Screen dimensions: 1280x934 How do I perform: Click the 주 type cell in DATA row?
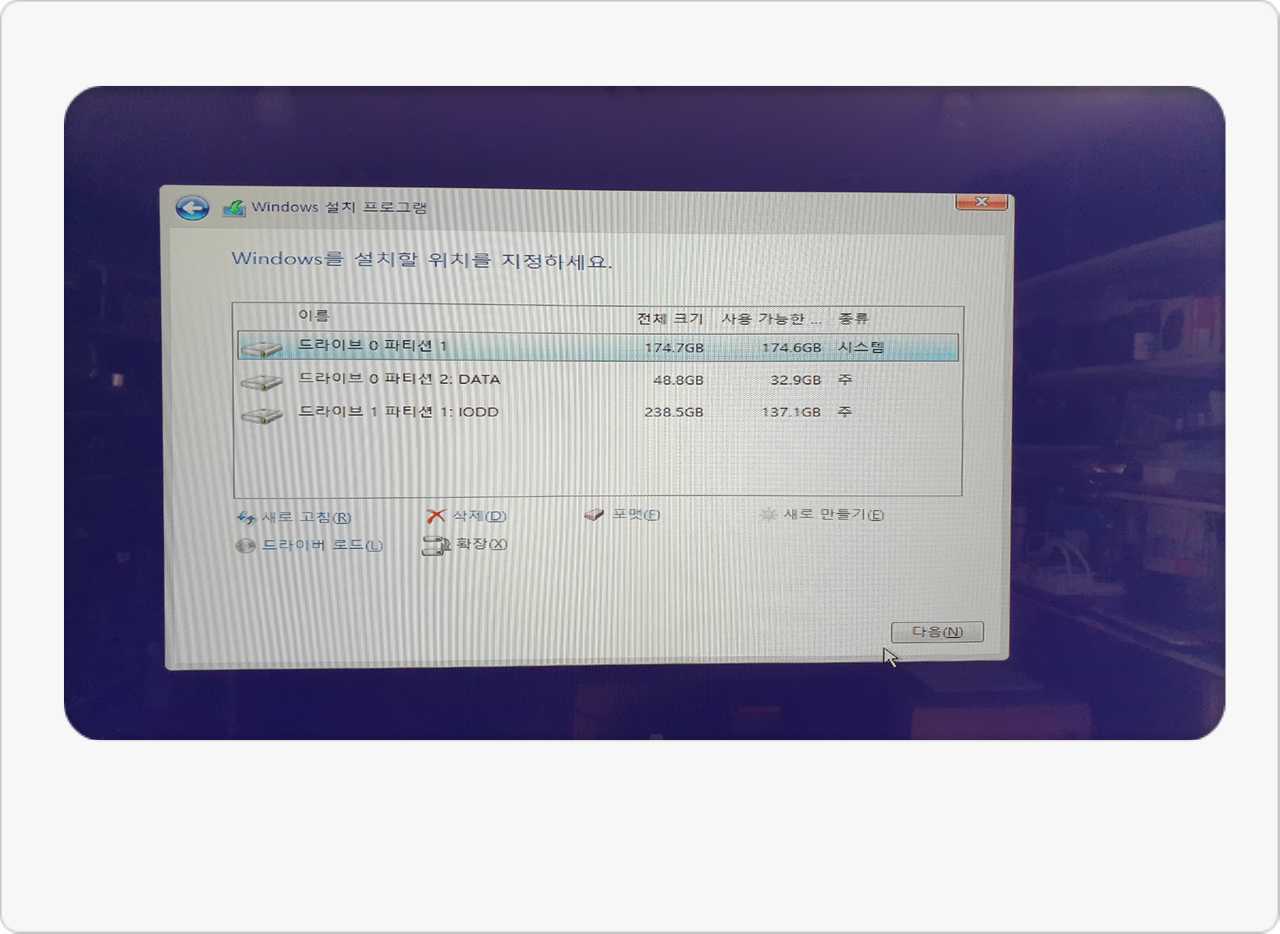[845, 380]
